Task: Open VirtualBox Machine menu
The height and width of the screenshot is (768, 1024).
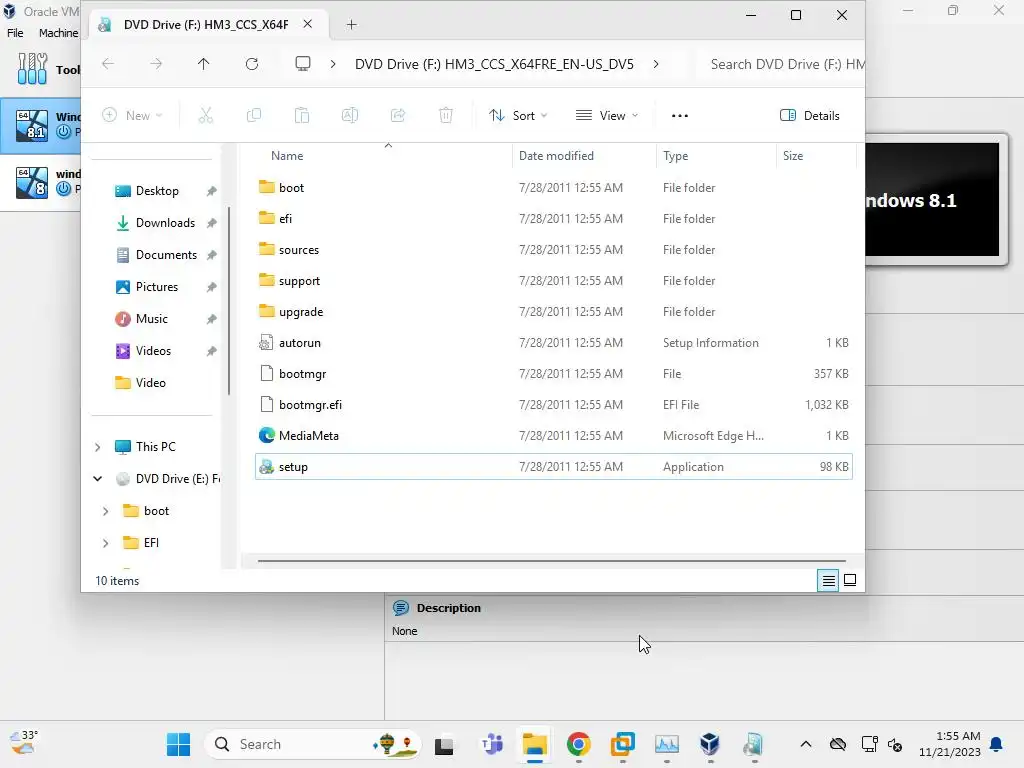Action: pos(58,33)
